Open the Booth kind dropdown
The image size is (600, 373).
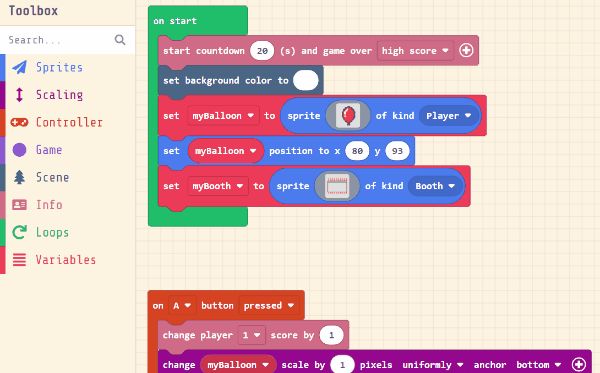435,186
